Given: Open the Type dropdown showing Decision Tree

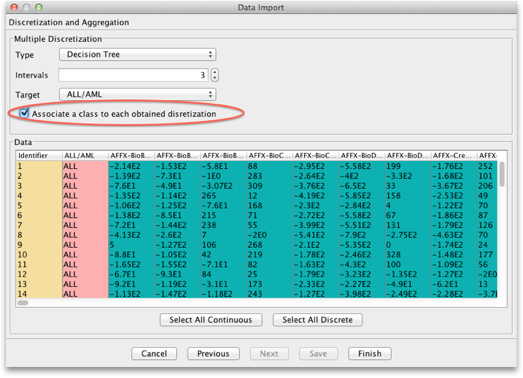Looking at the screenshot, I should pyautogui.click(x=137, y=54).
